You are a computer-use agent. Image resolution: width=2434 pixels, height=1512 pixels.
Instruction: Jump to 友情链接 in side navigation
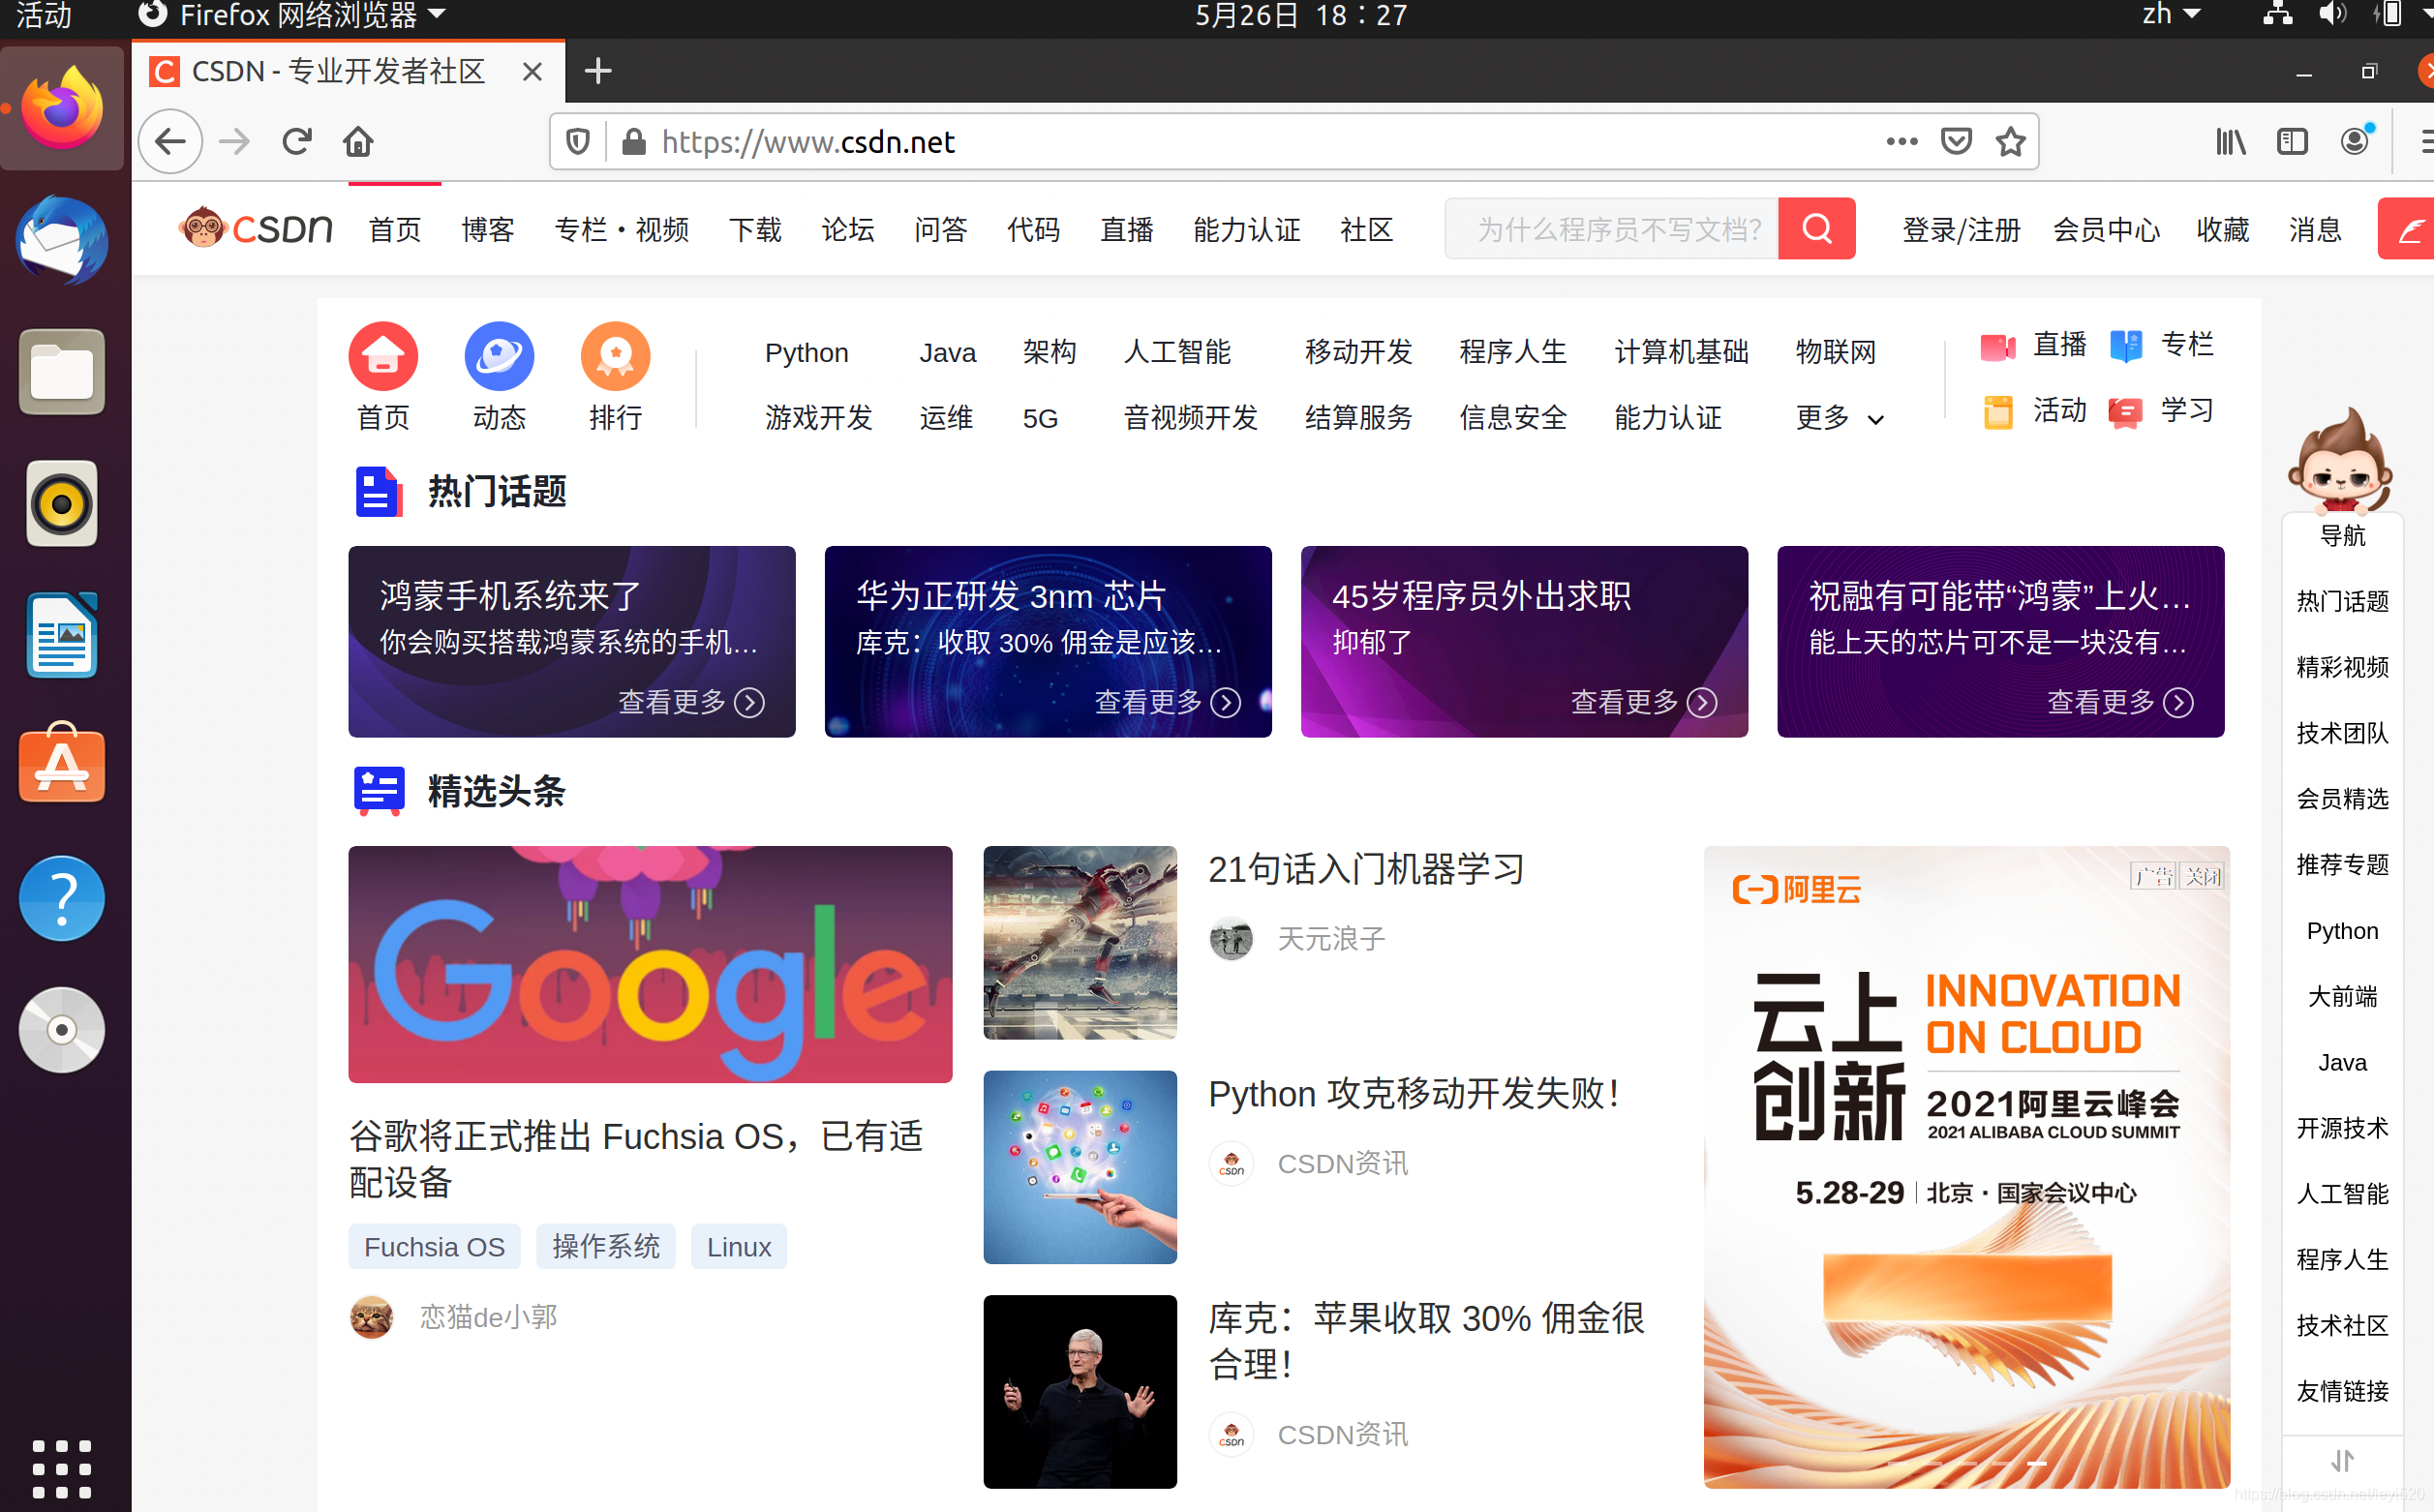click(2342, 1390)
